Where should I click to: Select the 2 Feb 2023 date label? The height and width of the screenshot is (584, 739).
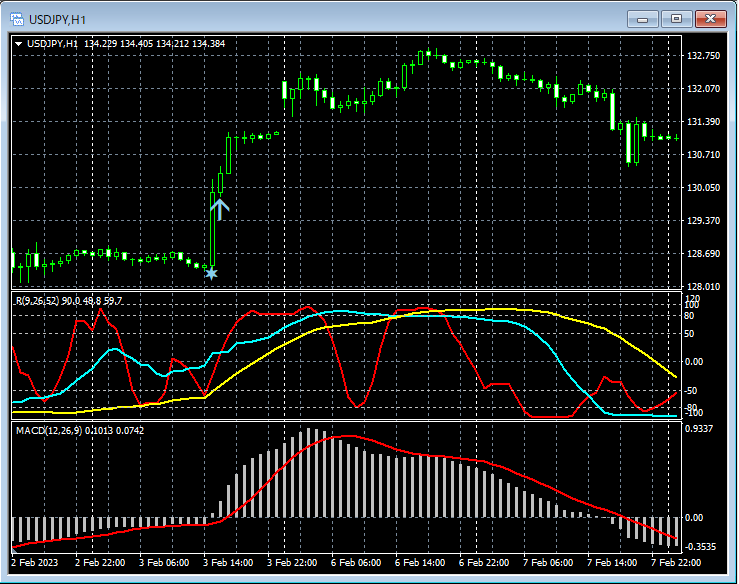(x=36, y=563)
